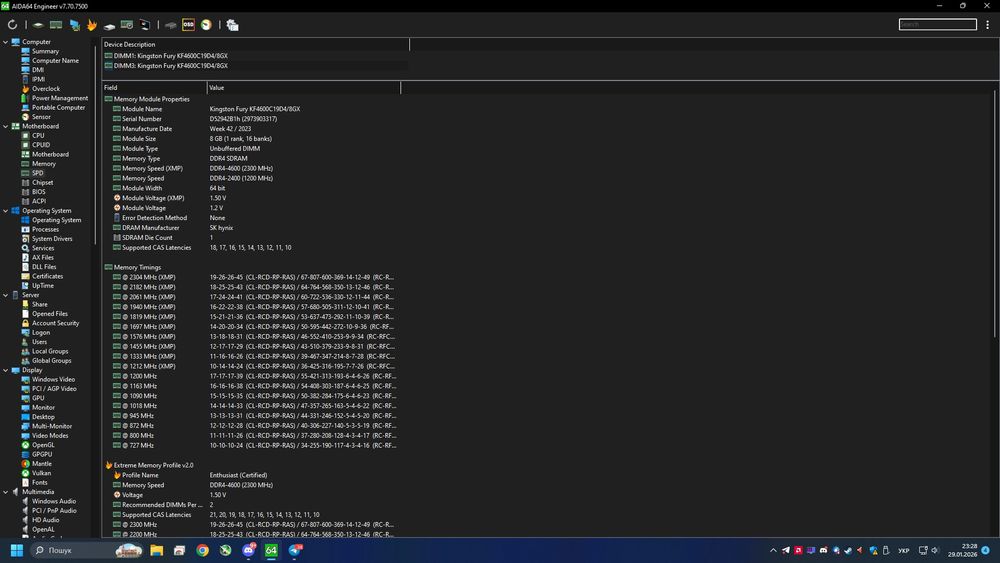
Task: Open Telegram from the taskbar
Action: [x=295, y=550]
